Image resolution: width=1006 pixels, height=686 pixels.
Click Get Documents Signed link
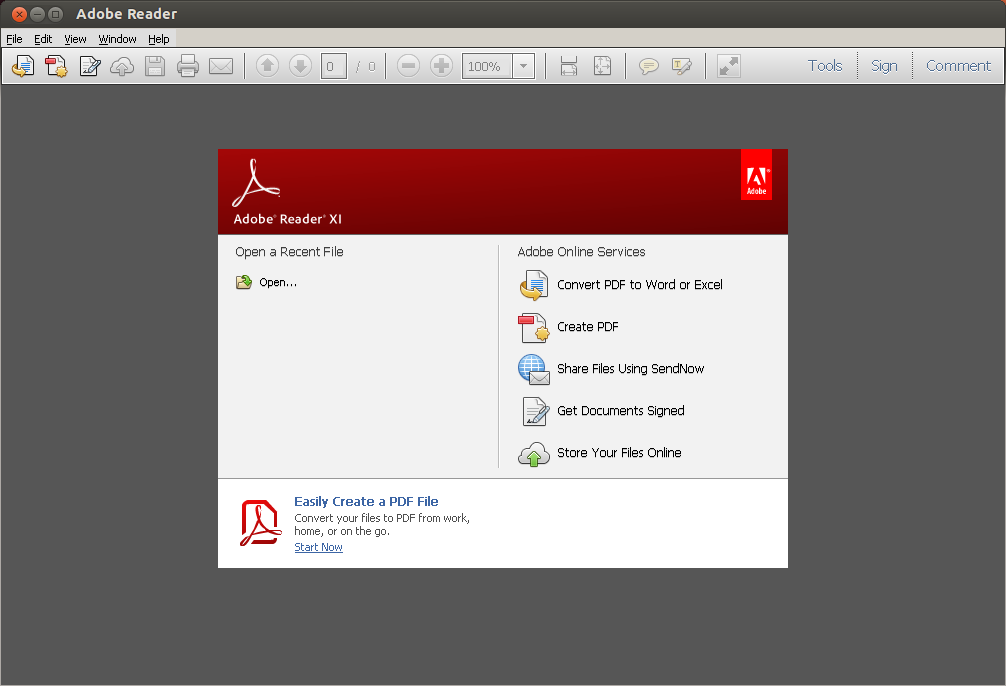620,411
